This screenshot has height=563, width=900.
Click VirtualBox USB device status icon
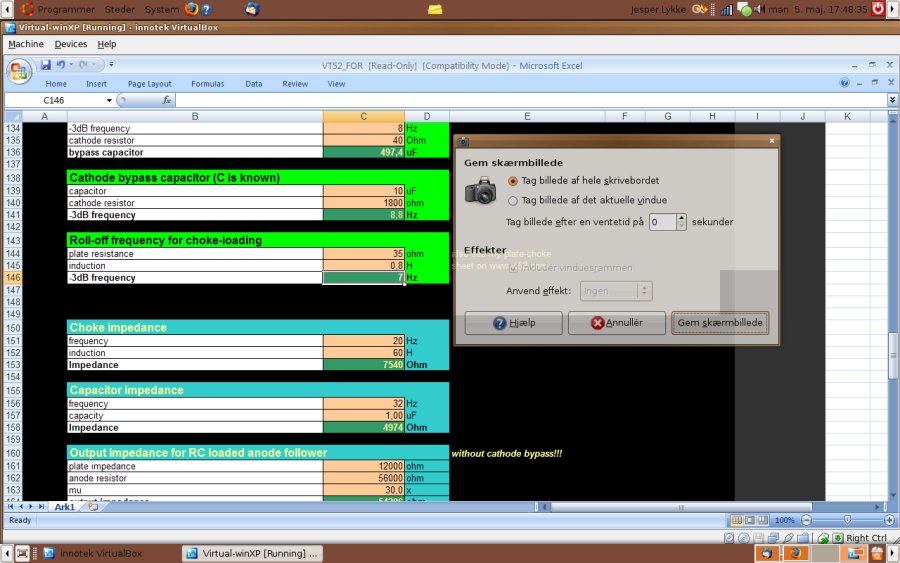coord(789,538)
